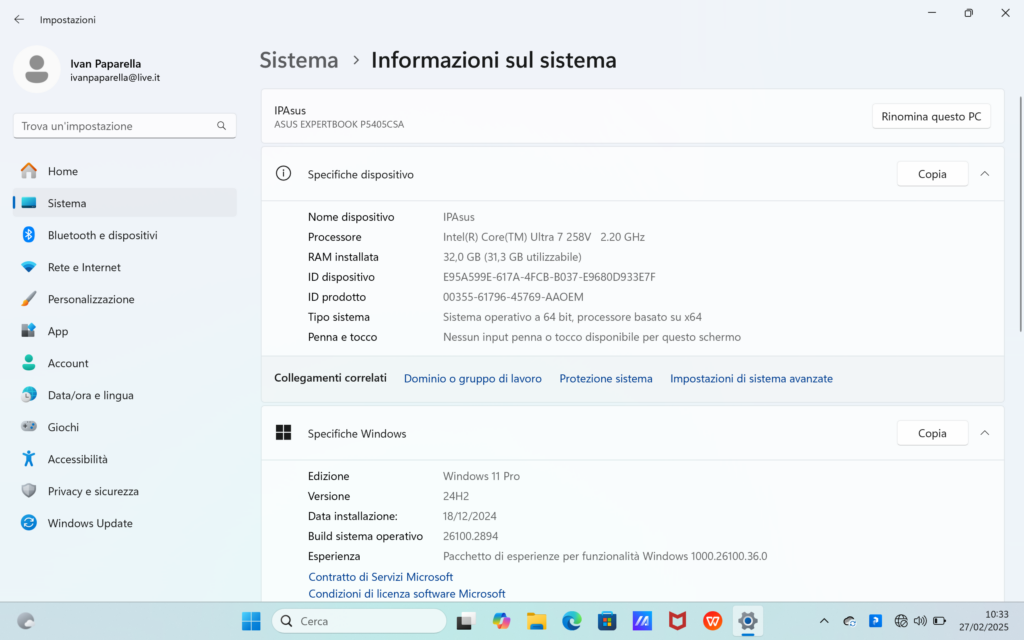Image resolution: width=1024 pixels, height=640 pixels.
Task: Copy device specs with Copia button
Action: click(x=932, y=174)
